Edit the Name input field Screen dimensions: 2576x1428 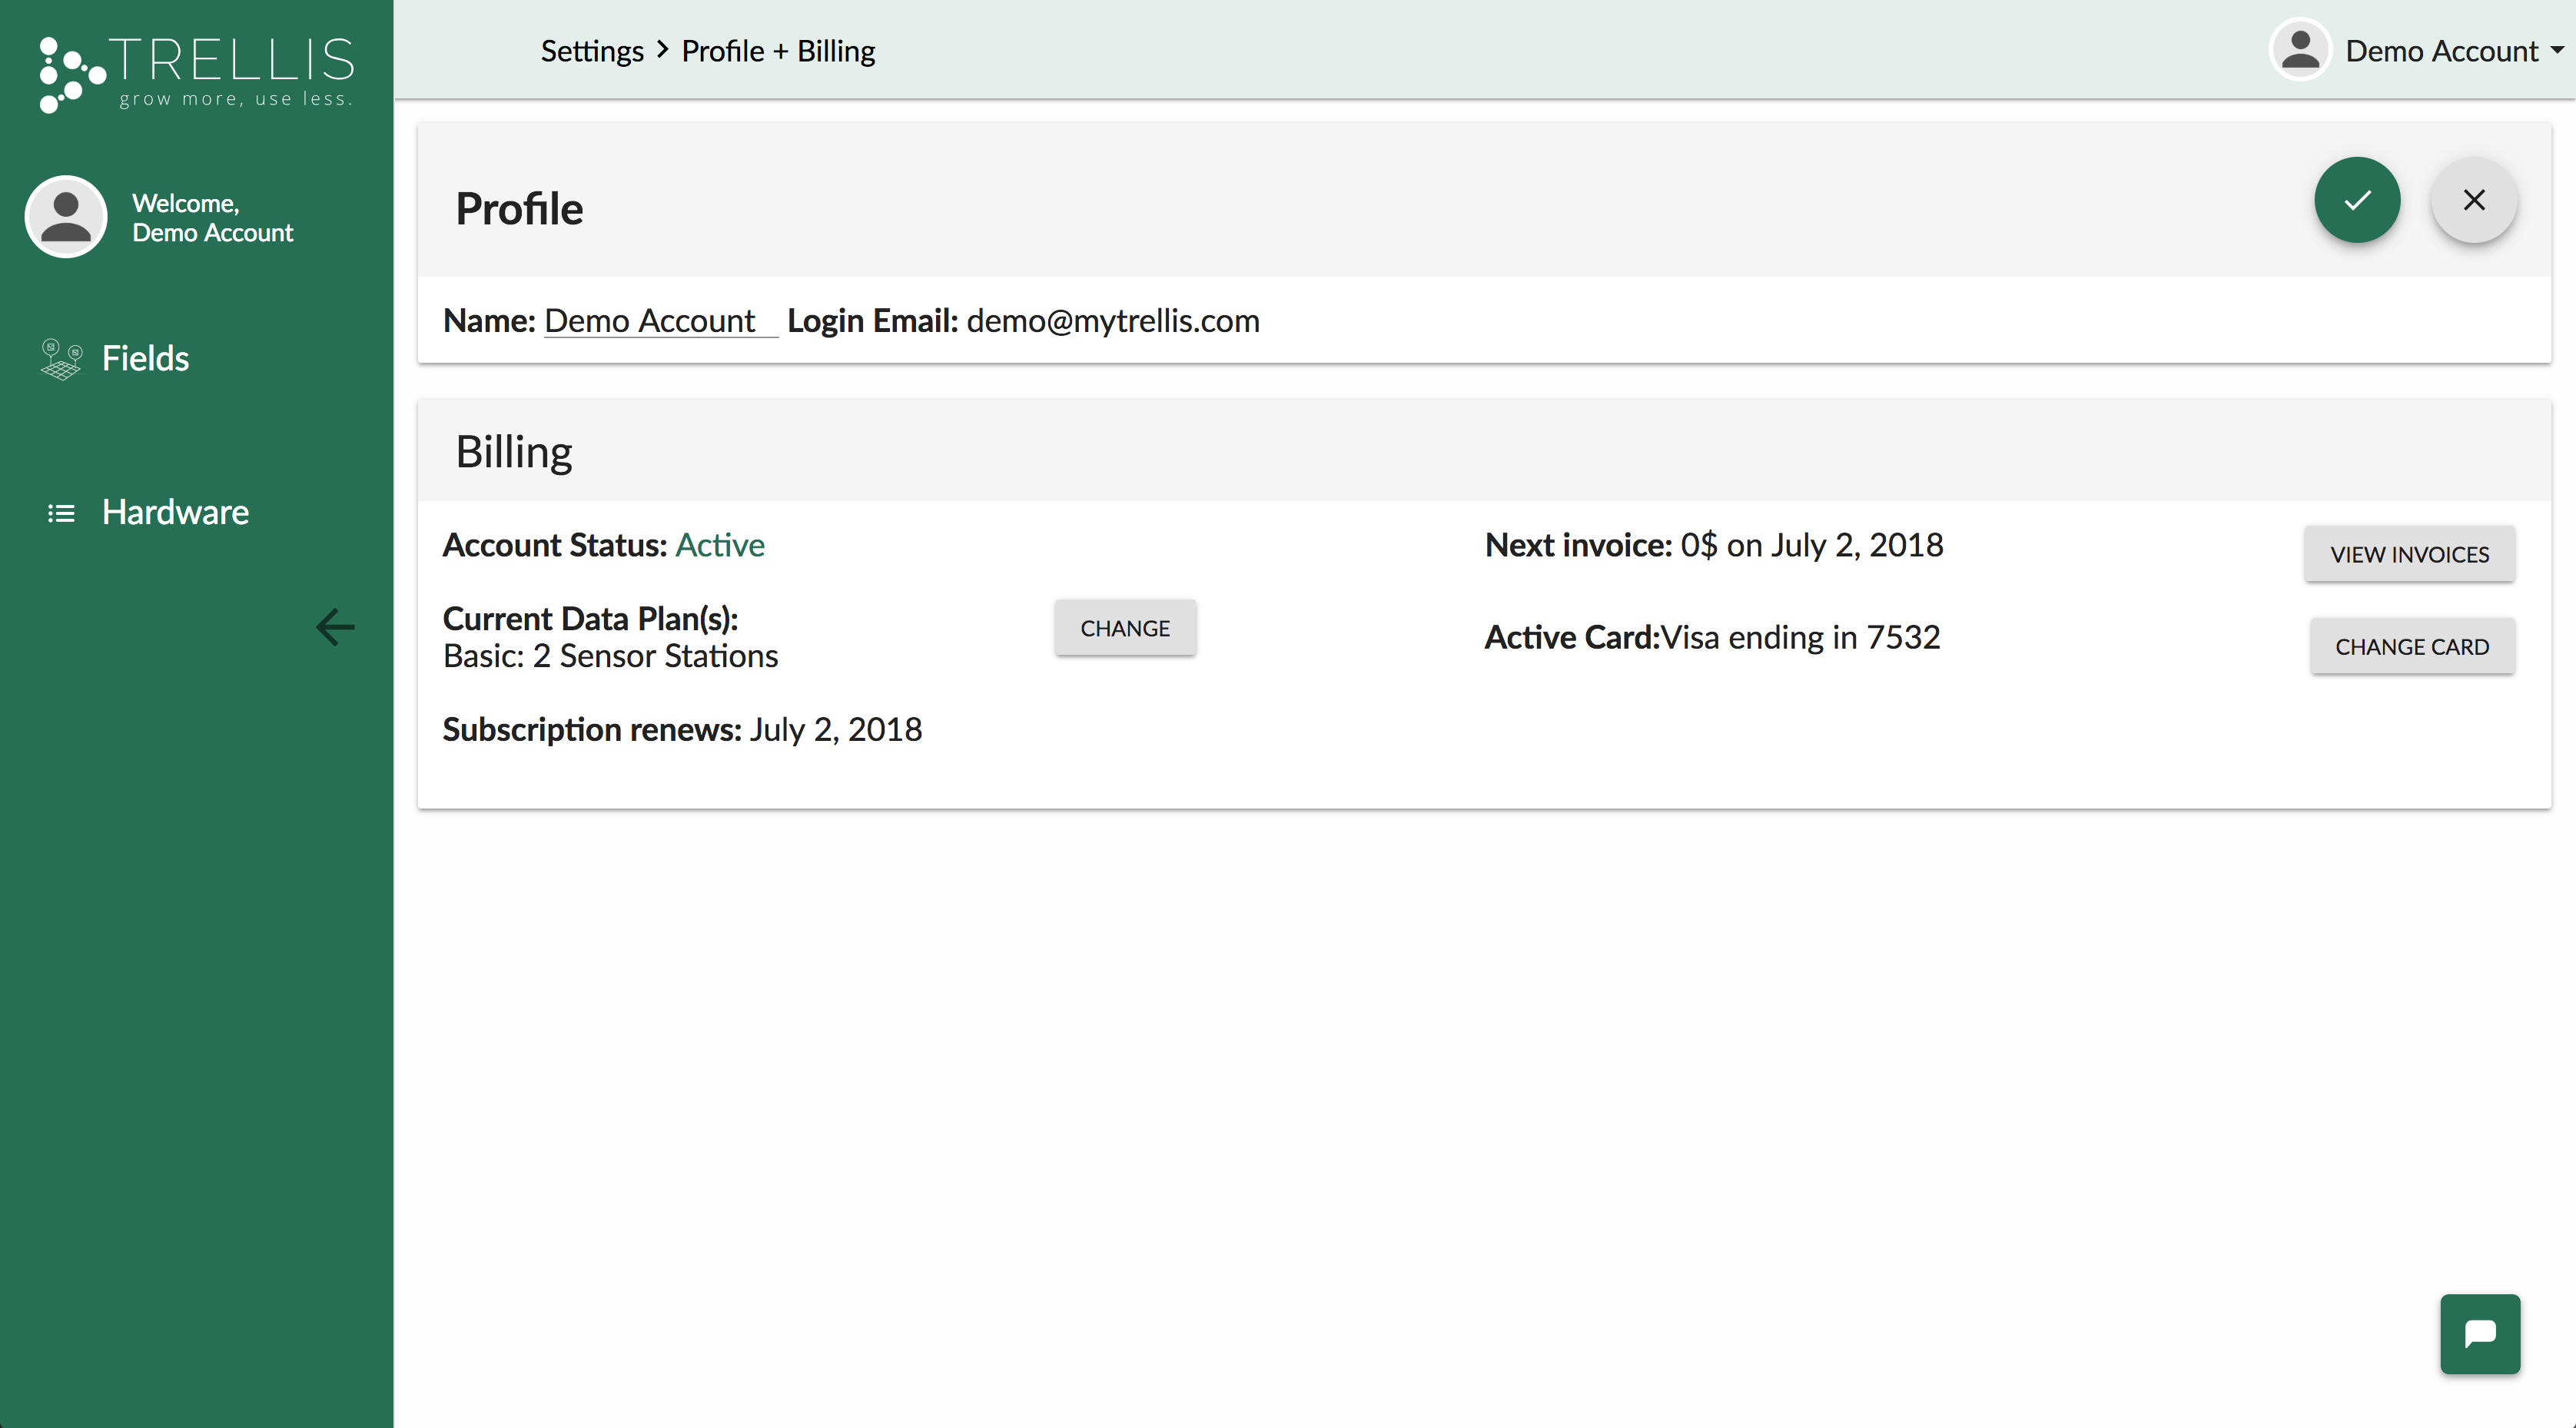tap(659, 321)
